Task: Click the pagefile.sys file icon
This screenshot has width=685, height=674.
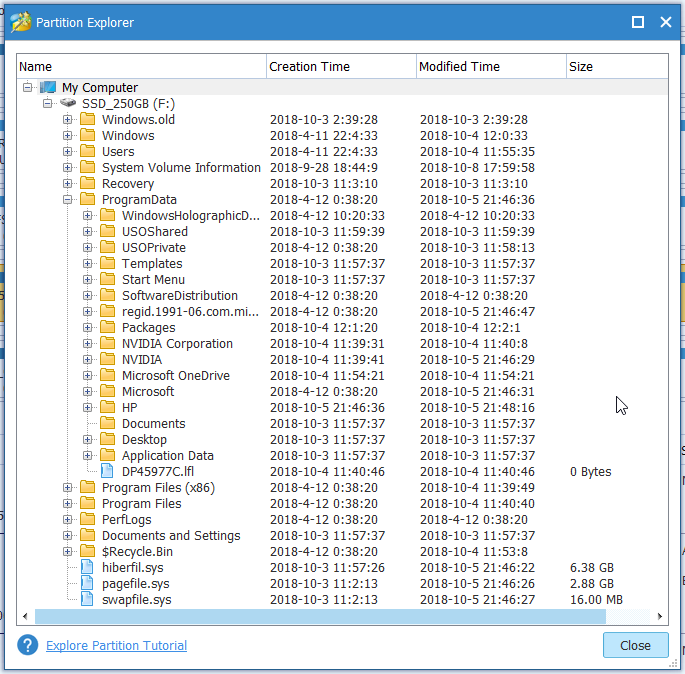Action: pyautogui.click(x=87, y=583)
